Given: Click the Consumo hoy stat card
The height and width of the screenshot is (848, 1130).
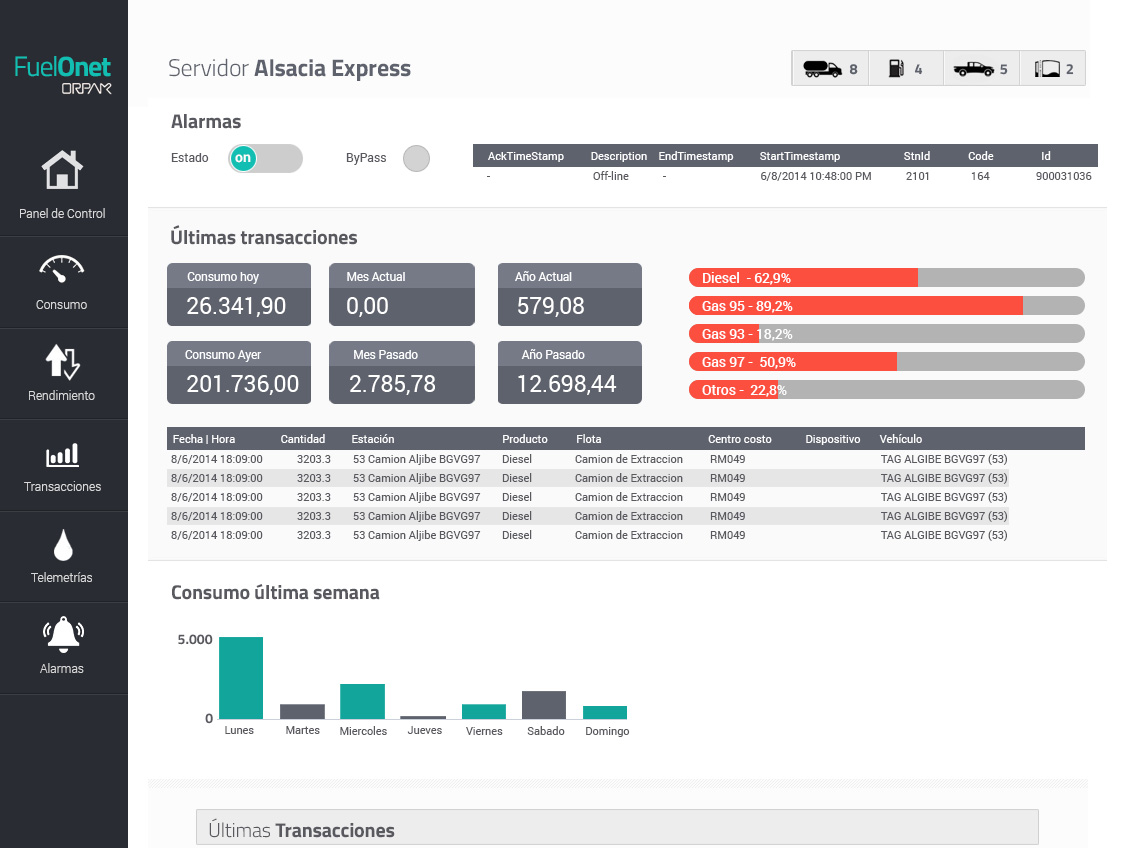Looking at the screenshot, I should [239, 295].
